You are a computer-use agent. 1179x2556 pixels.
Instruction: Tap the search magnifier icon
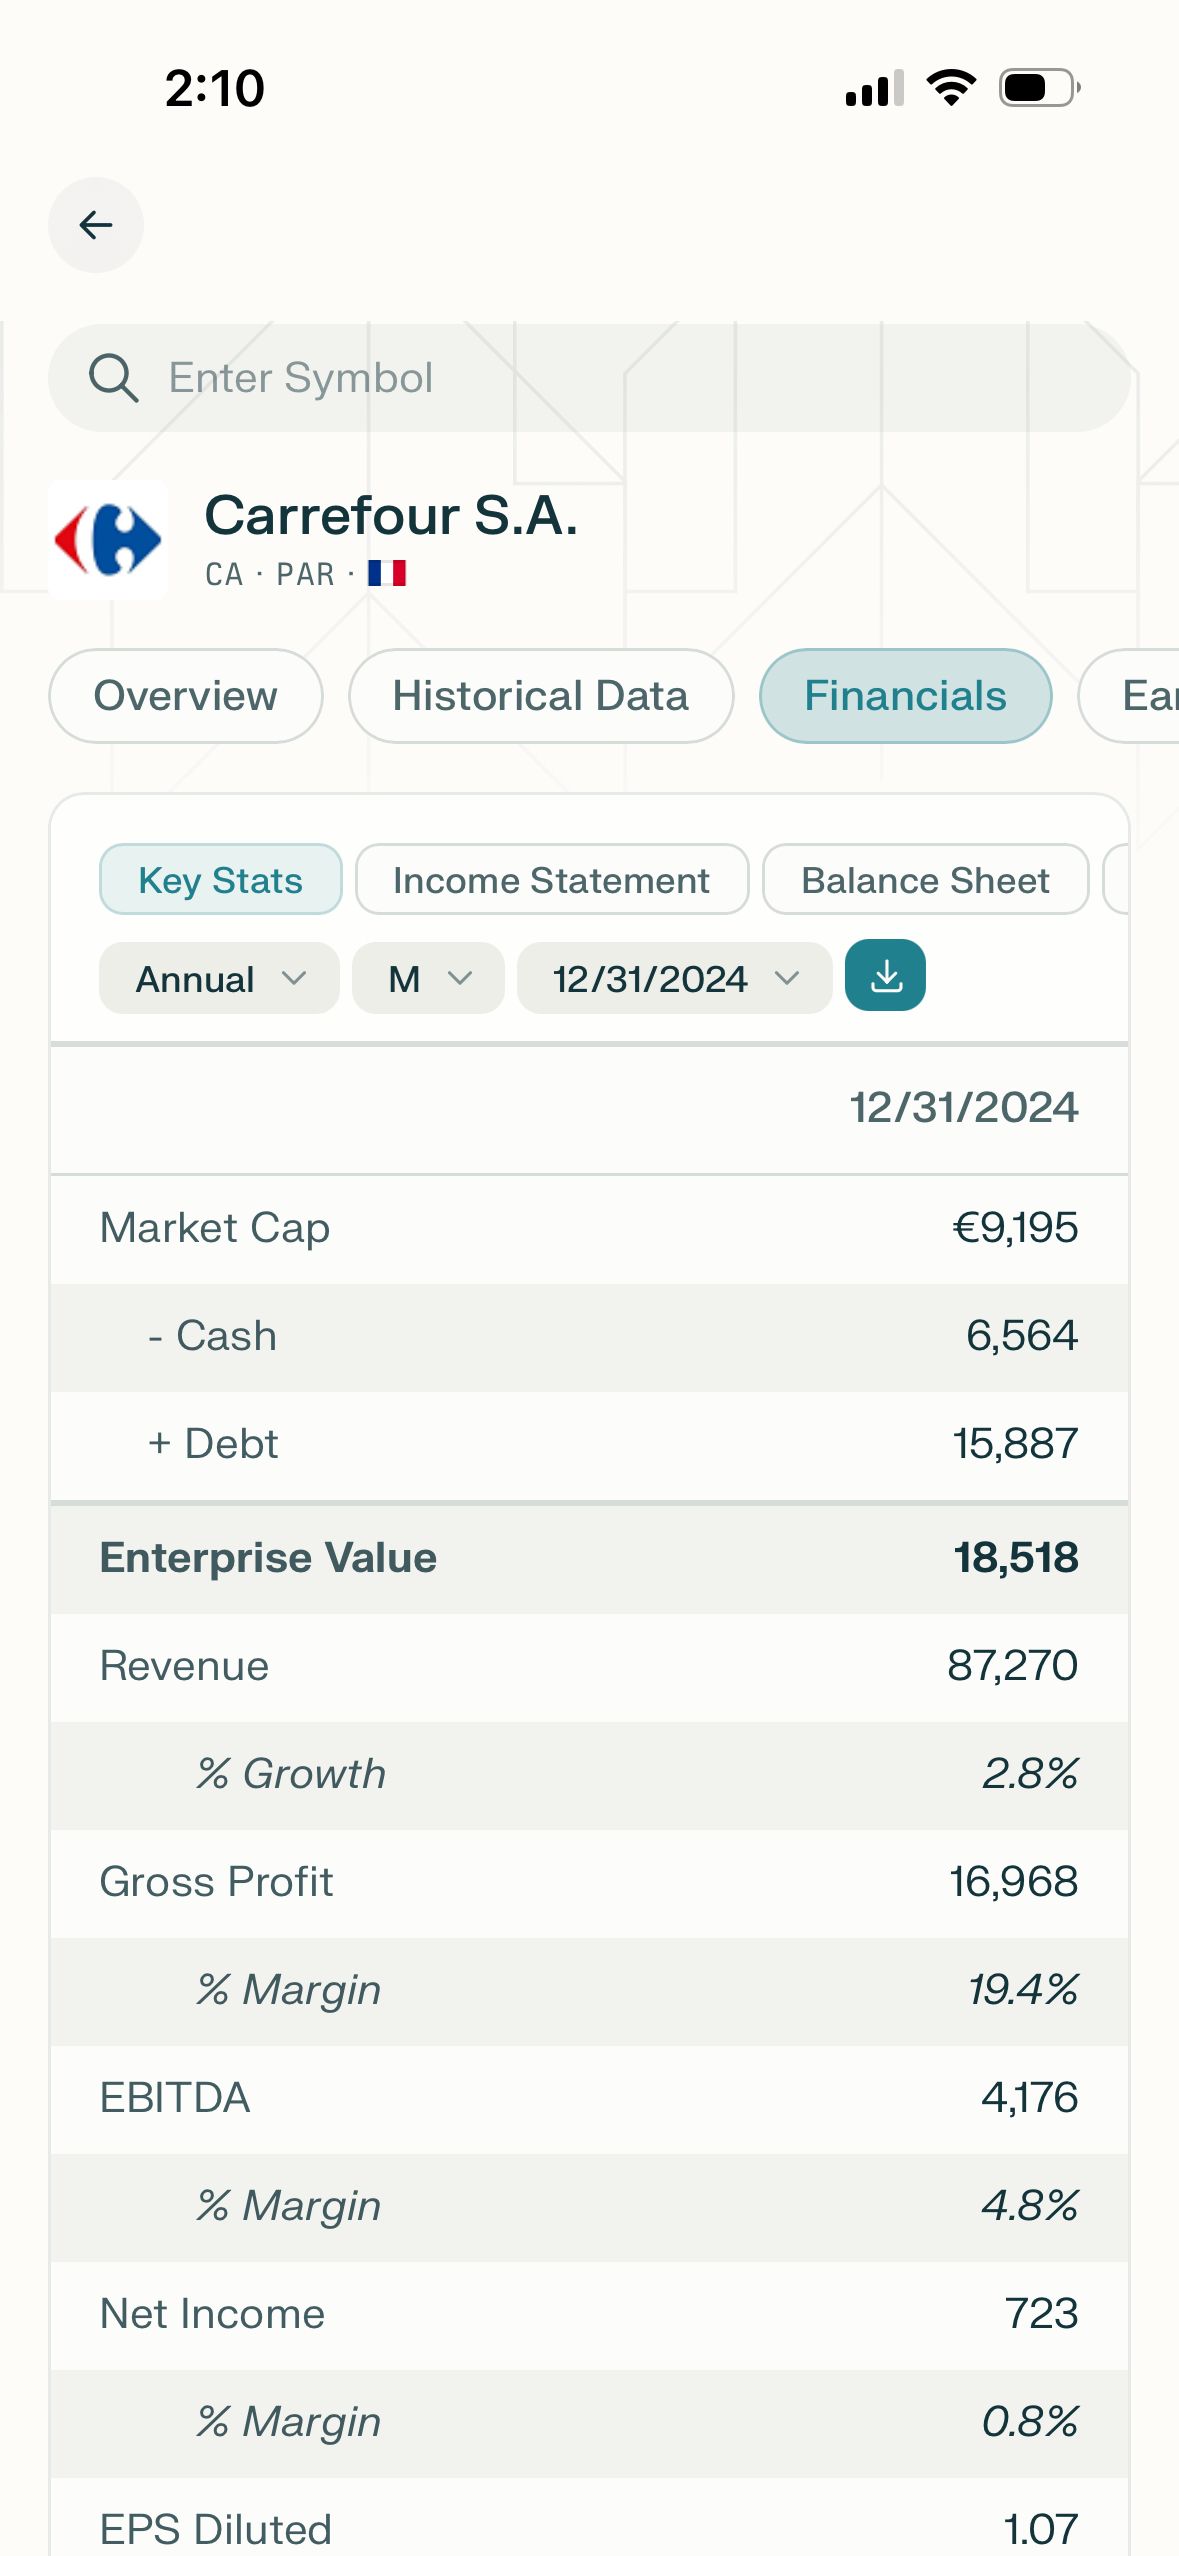[113, 378]
